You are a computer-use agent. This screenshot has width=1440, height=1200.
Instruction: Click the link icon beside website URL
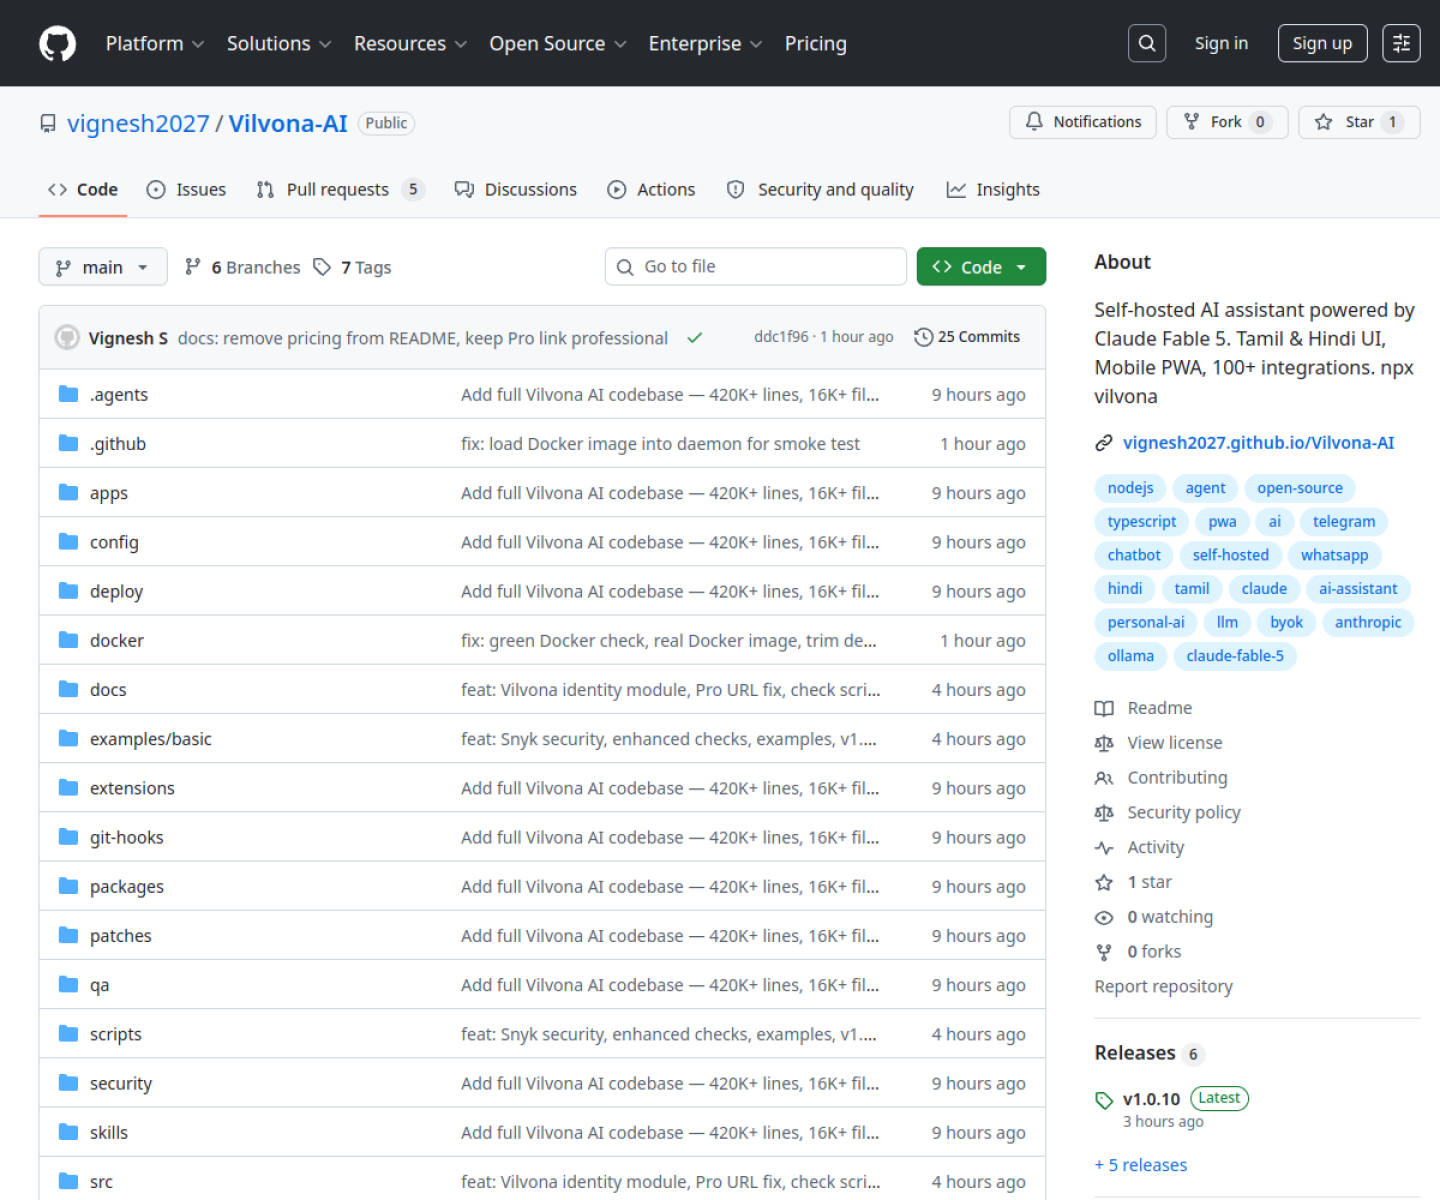click(x=1104, y=443)
